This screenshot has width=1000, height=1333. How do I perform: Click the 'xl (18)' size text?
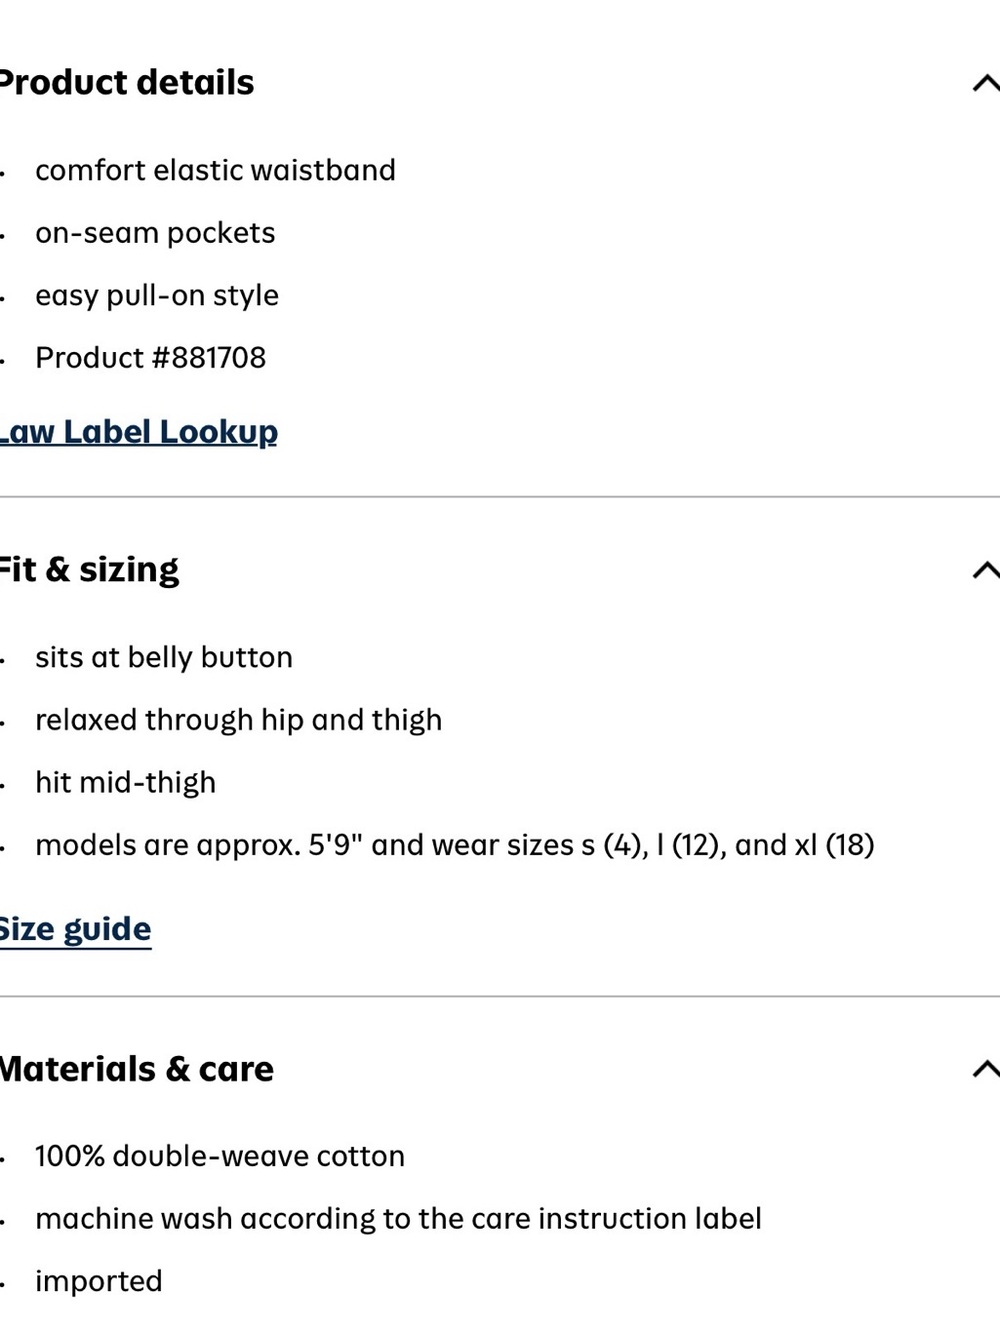point(834,846)
